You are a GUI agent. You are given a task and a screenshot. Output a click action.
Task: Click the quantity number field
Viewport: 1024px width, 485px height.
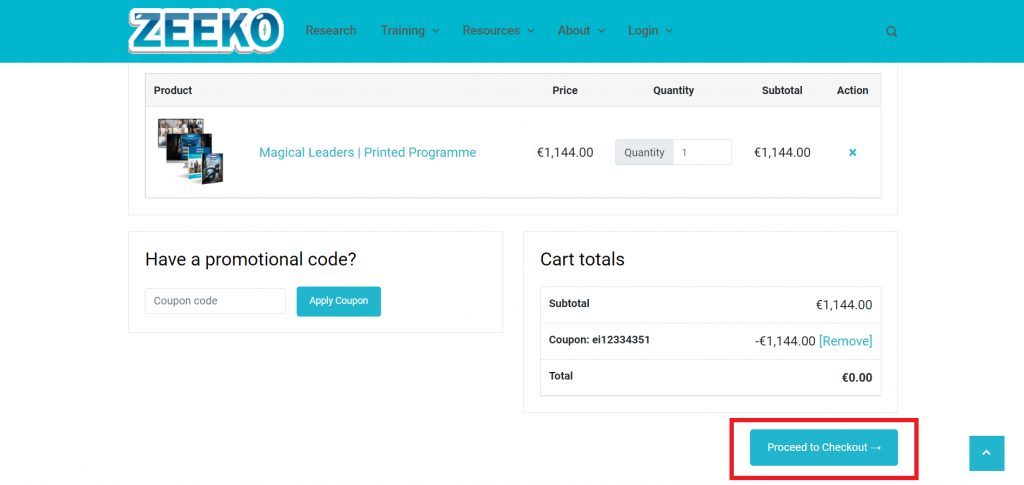coord(702,153)
